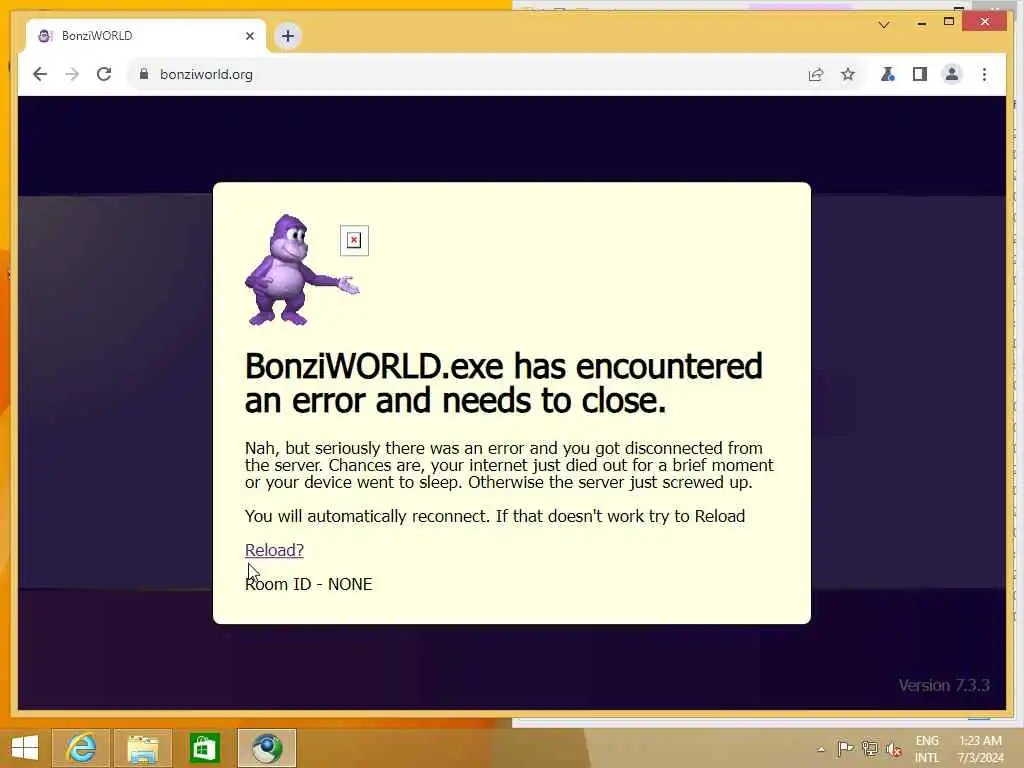Image resolution: width=1024 pixels, height=768 pixels.
Task: Launch Internet Explorer from taskbar
Action: pos(80,748)
